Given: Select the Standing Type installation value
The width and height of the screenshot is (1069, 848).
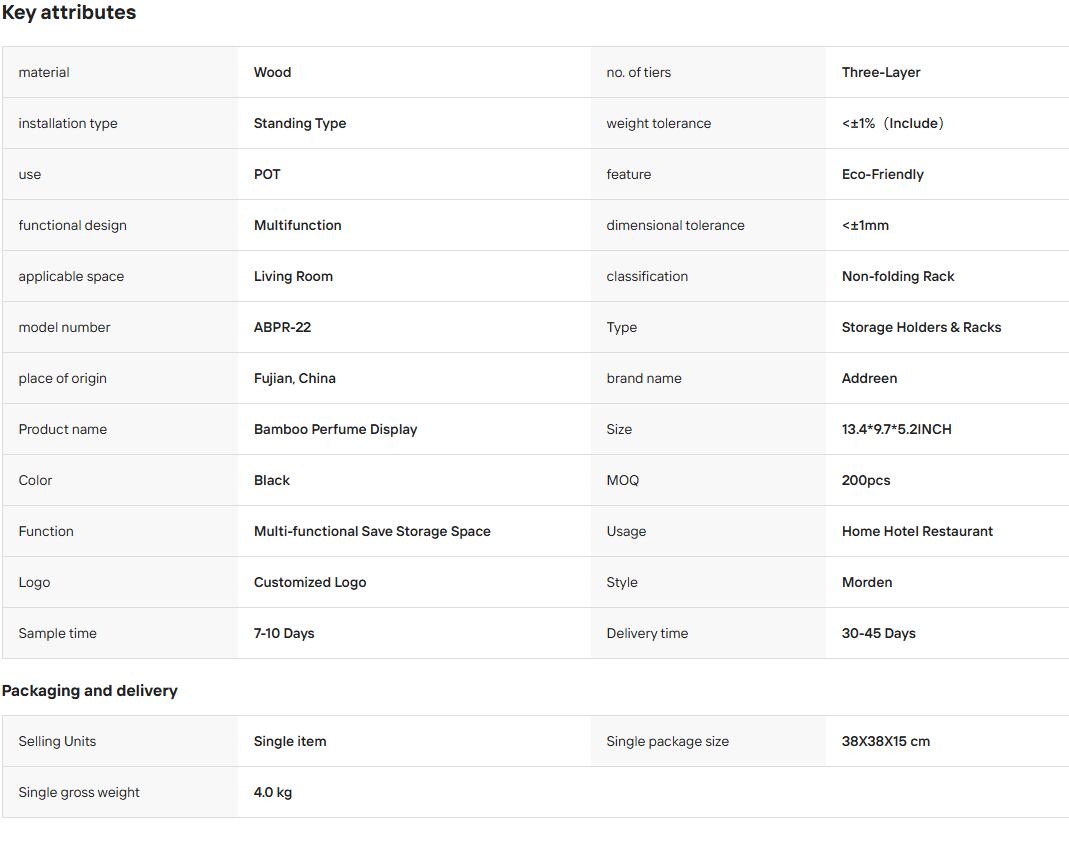Looking at the screenshot, I should 300,123.
